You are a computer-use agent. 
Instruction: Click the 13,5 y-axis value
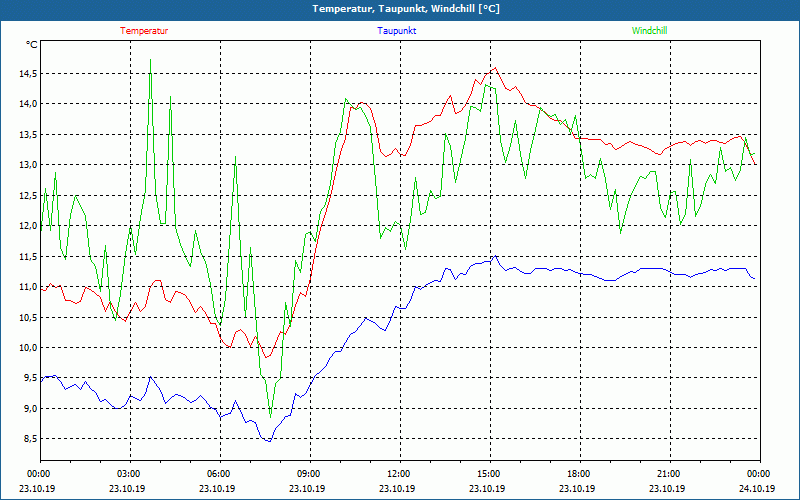click(x=28, y=135)
